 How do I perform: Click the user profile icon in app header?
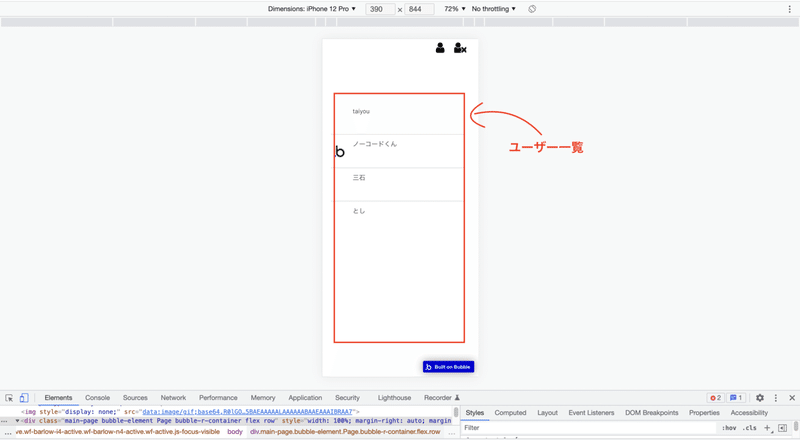click(x=440, y=48)
